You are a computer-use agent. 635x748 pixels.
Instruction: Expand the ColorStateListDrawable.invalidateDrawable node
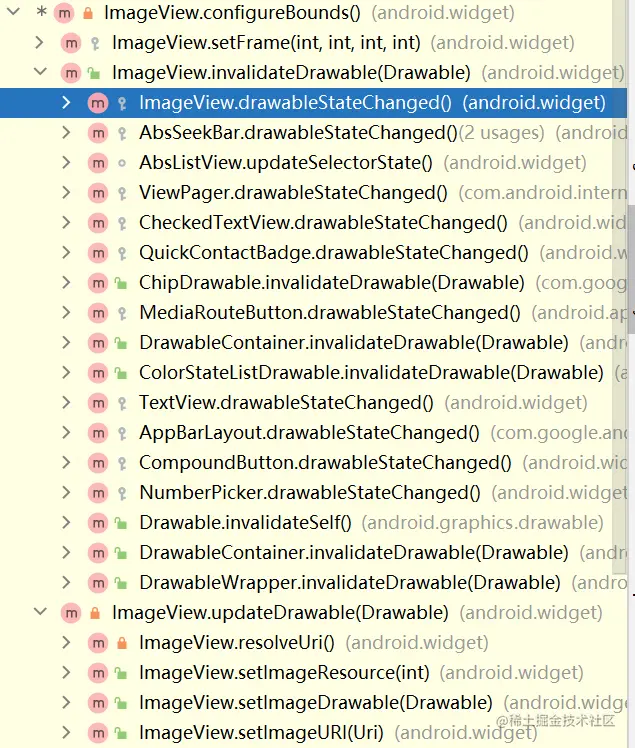pos(67,373)
